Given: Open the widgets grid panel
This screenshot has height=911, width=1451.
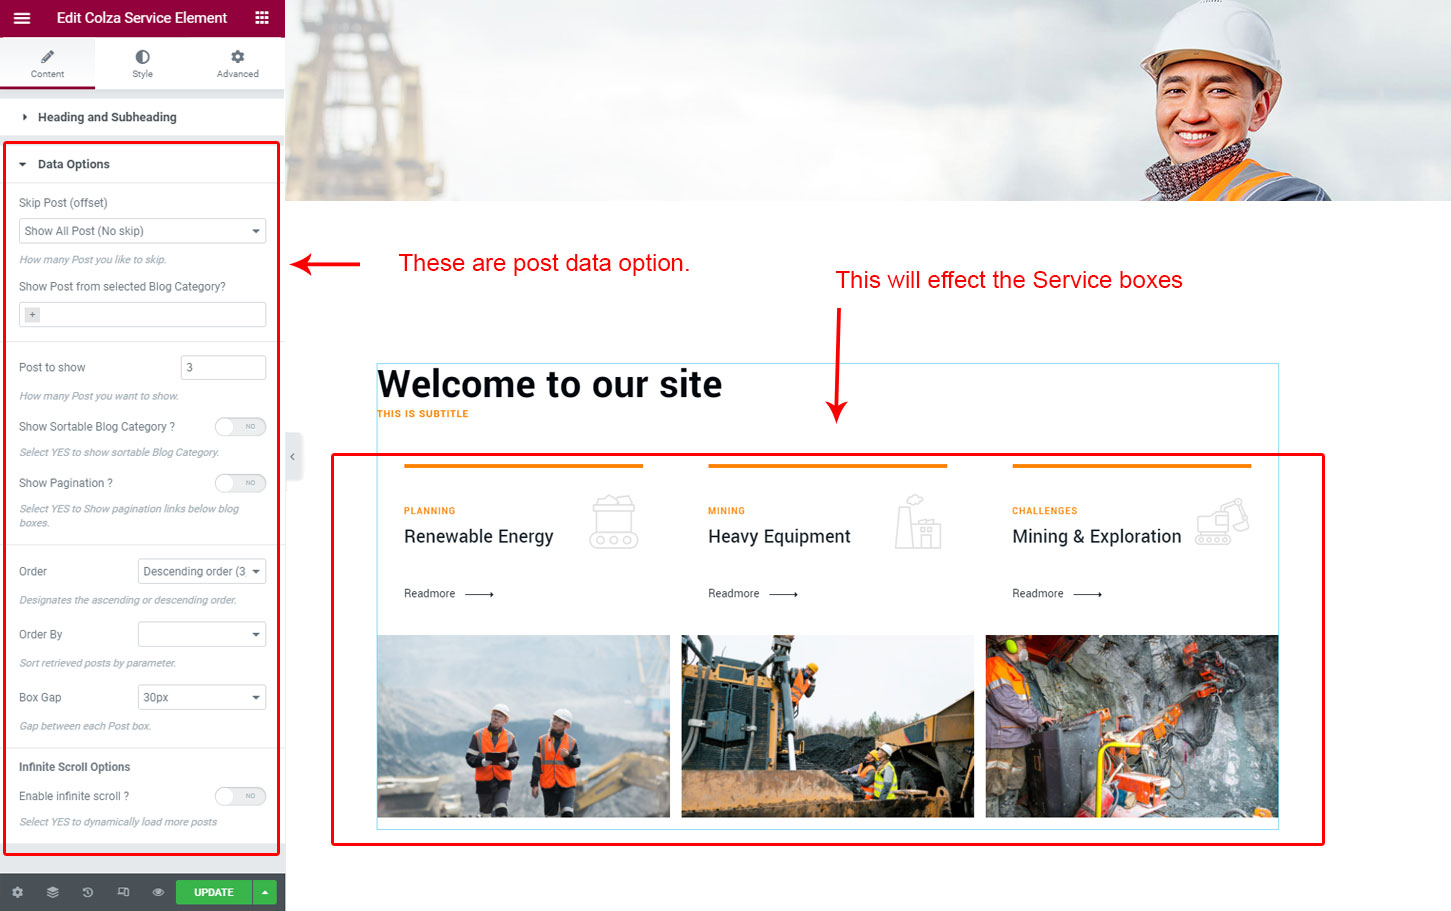Looking at the screenshot, I should point(262,18).
